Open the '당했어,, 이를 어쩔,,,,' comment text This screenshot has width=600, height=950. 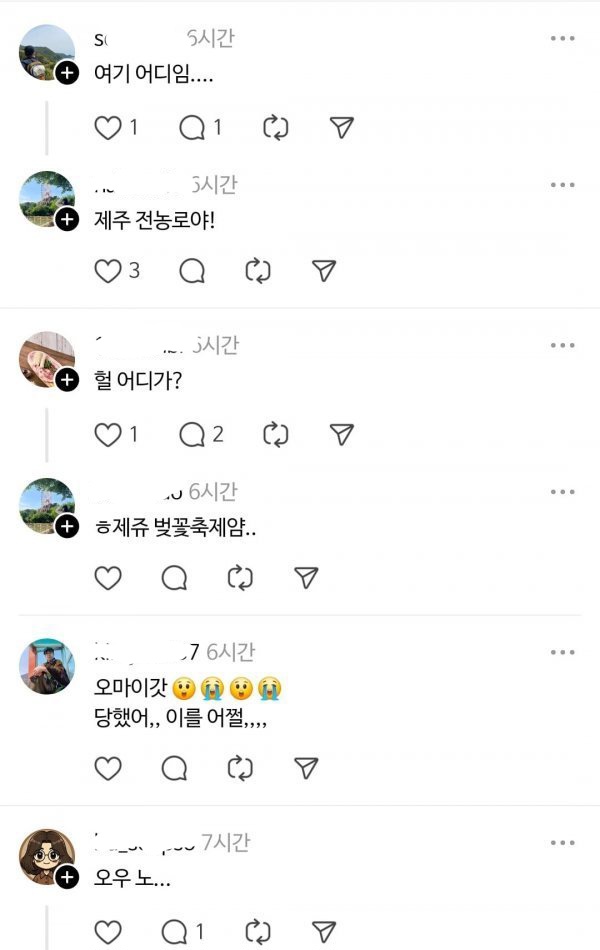coord(181,719)
